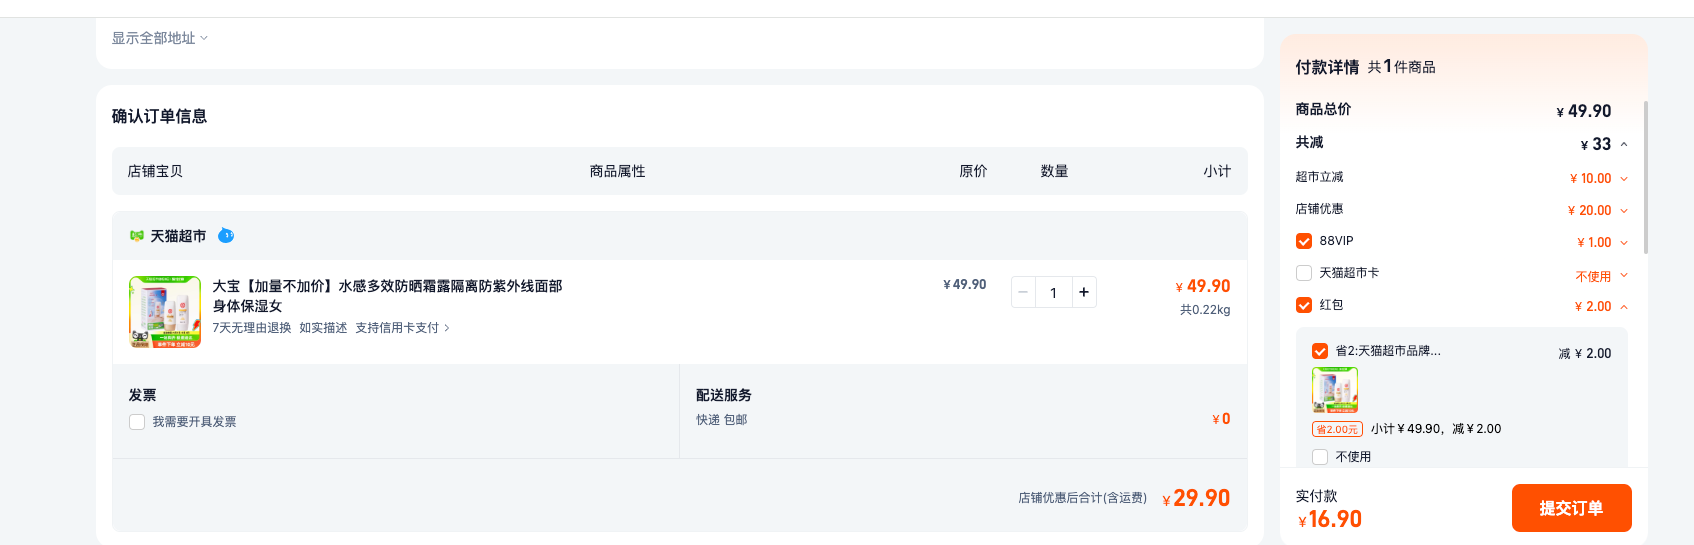The height and width of the screenshot is (545, 1694).
Task: Uncheck the 88VIP discount checkbox
Action: pos(1304,241)
